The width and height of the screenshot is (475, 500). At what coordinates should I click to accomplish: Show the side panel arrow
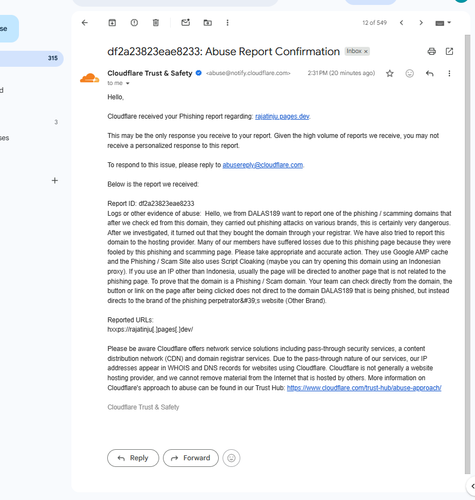click(x=472, y=486)
